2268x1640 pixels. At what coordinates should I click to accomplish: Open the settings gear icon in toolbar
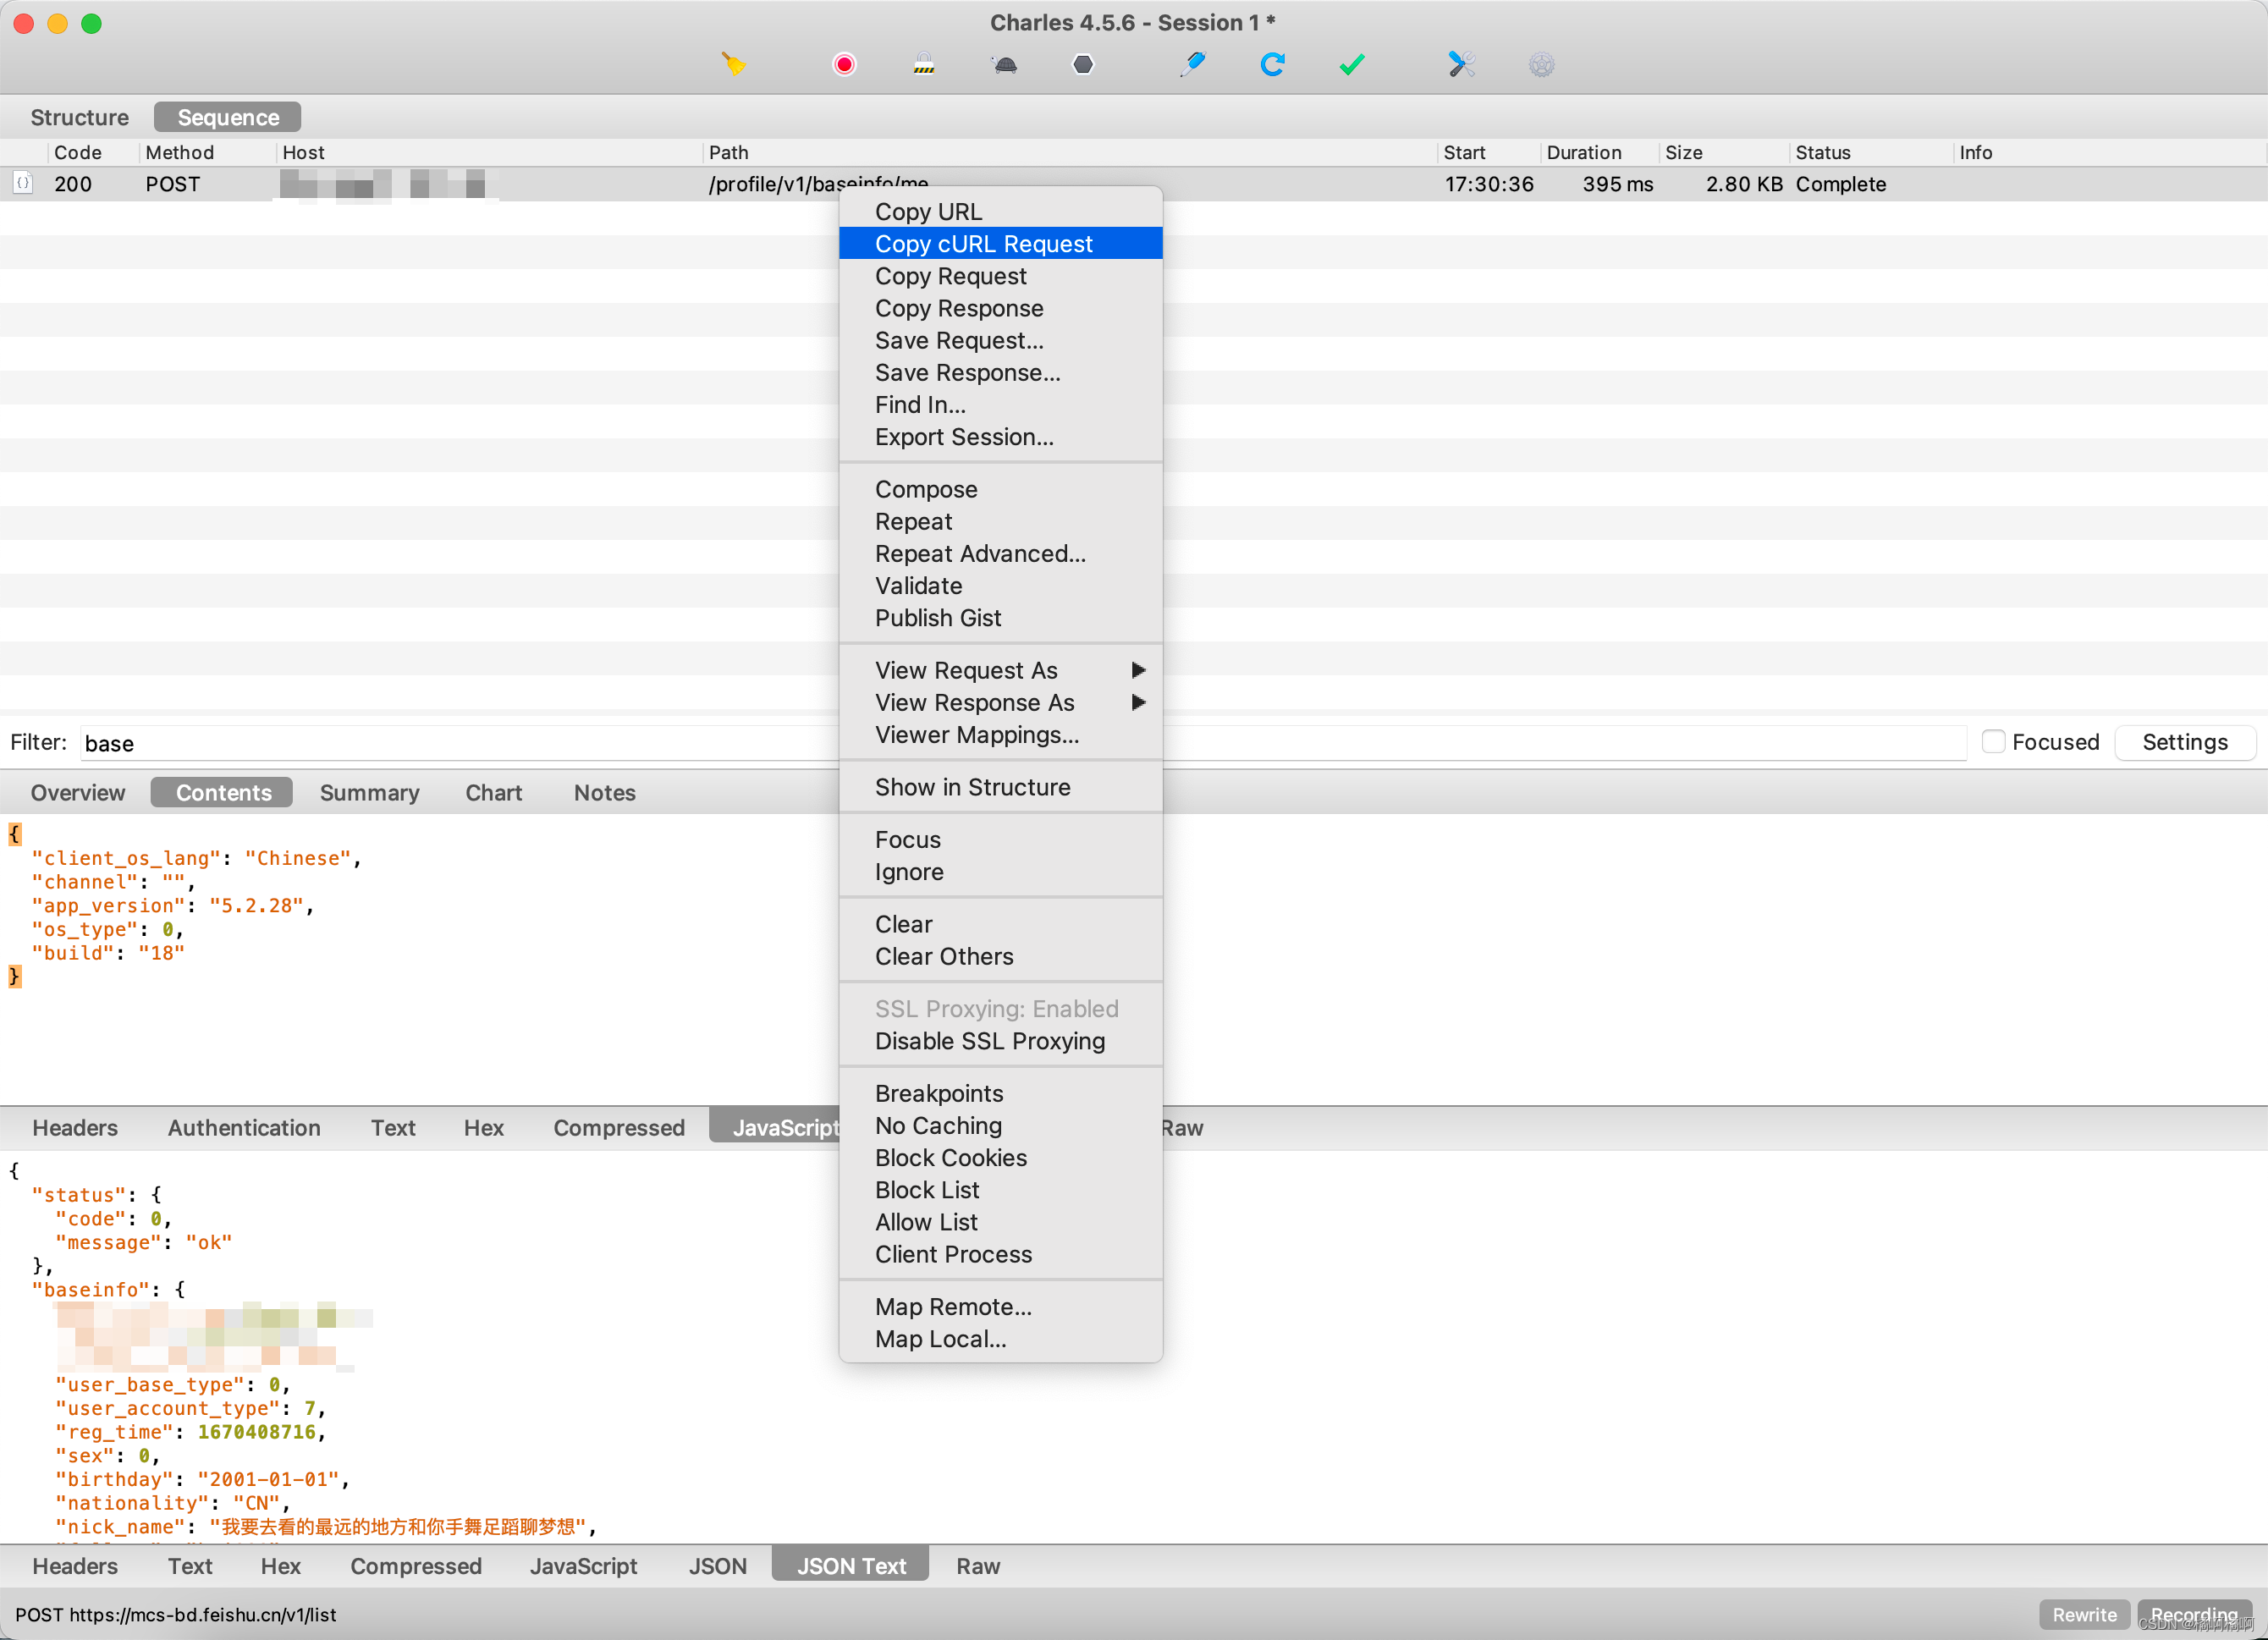point(1541,65)
